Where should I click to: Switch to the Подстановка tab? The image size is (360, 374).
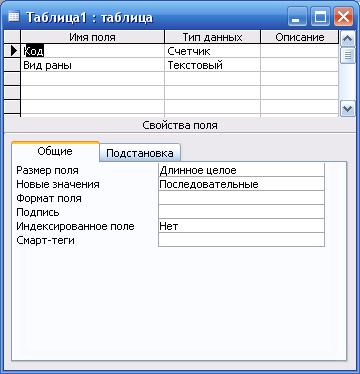140,153
